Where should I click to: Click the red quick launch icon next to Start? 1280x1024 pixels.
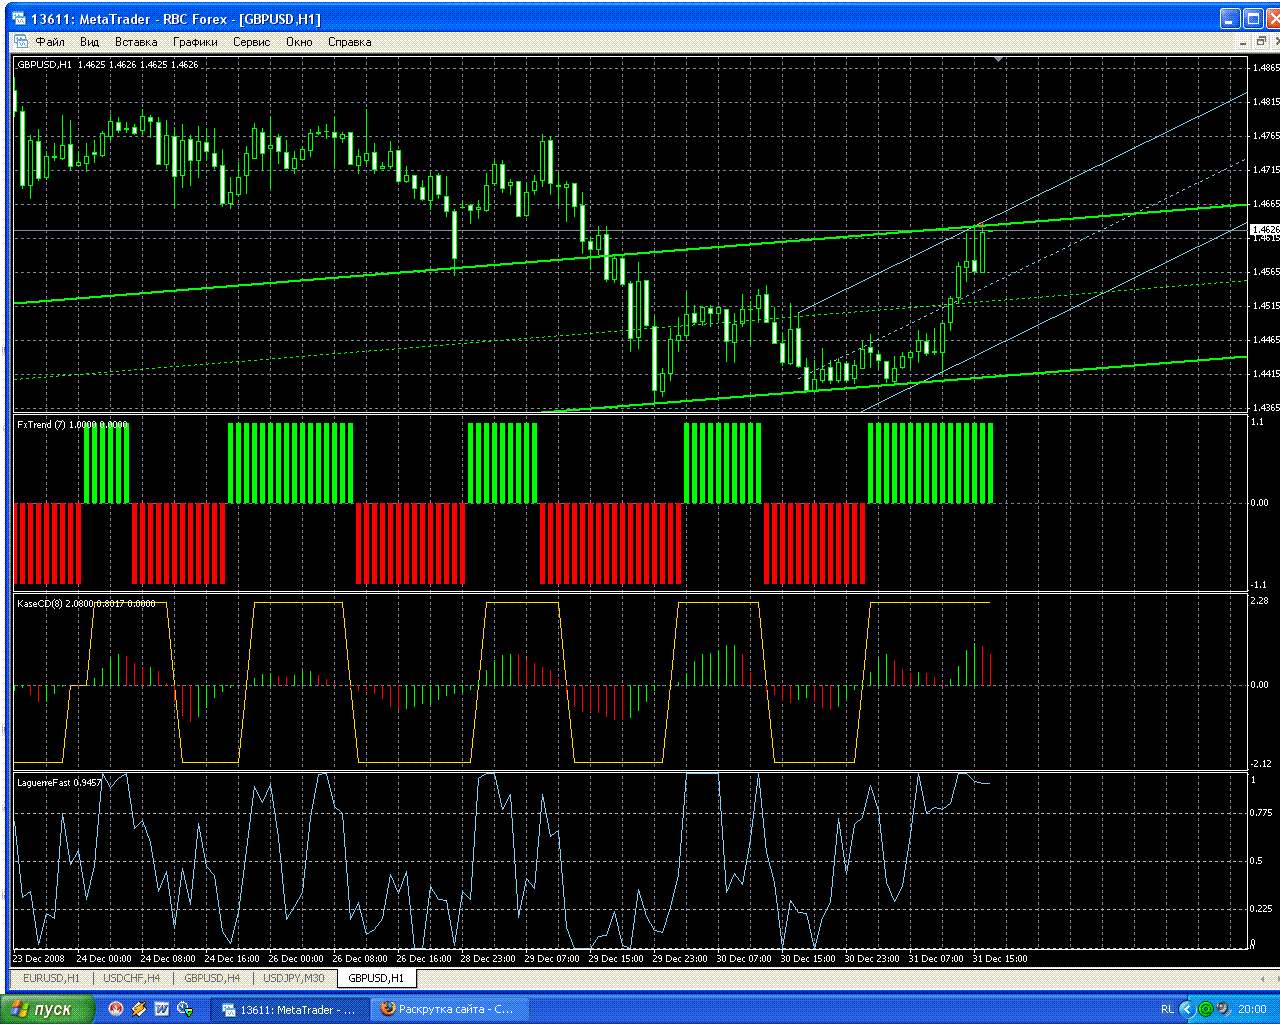click(116, 1009)
